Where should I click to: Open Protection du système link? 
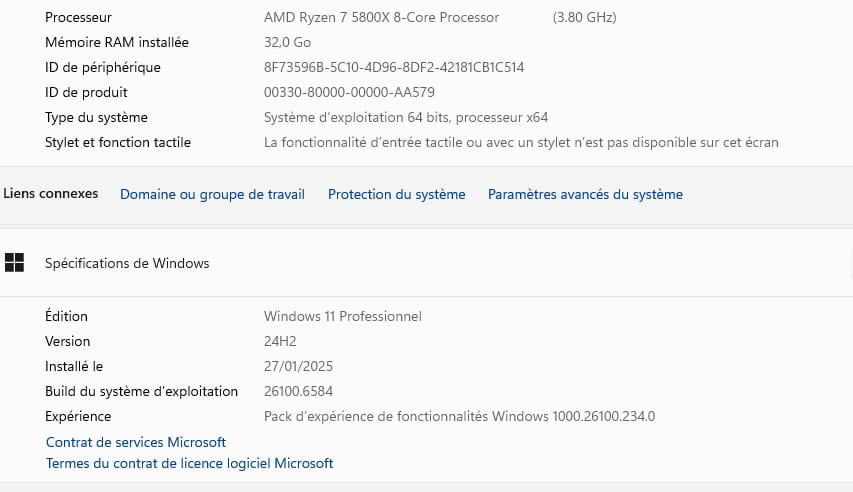point(397,194)
